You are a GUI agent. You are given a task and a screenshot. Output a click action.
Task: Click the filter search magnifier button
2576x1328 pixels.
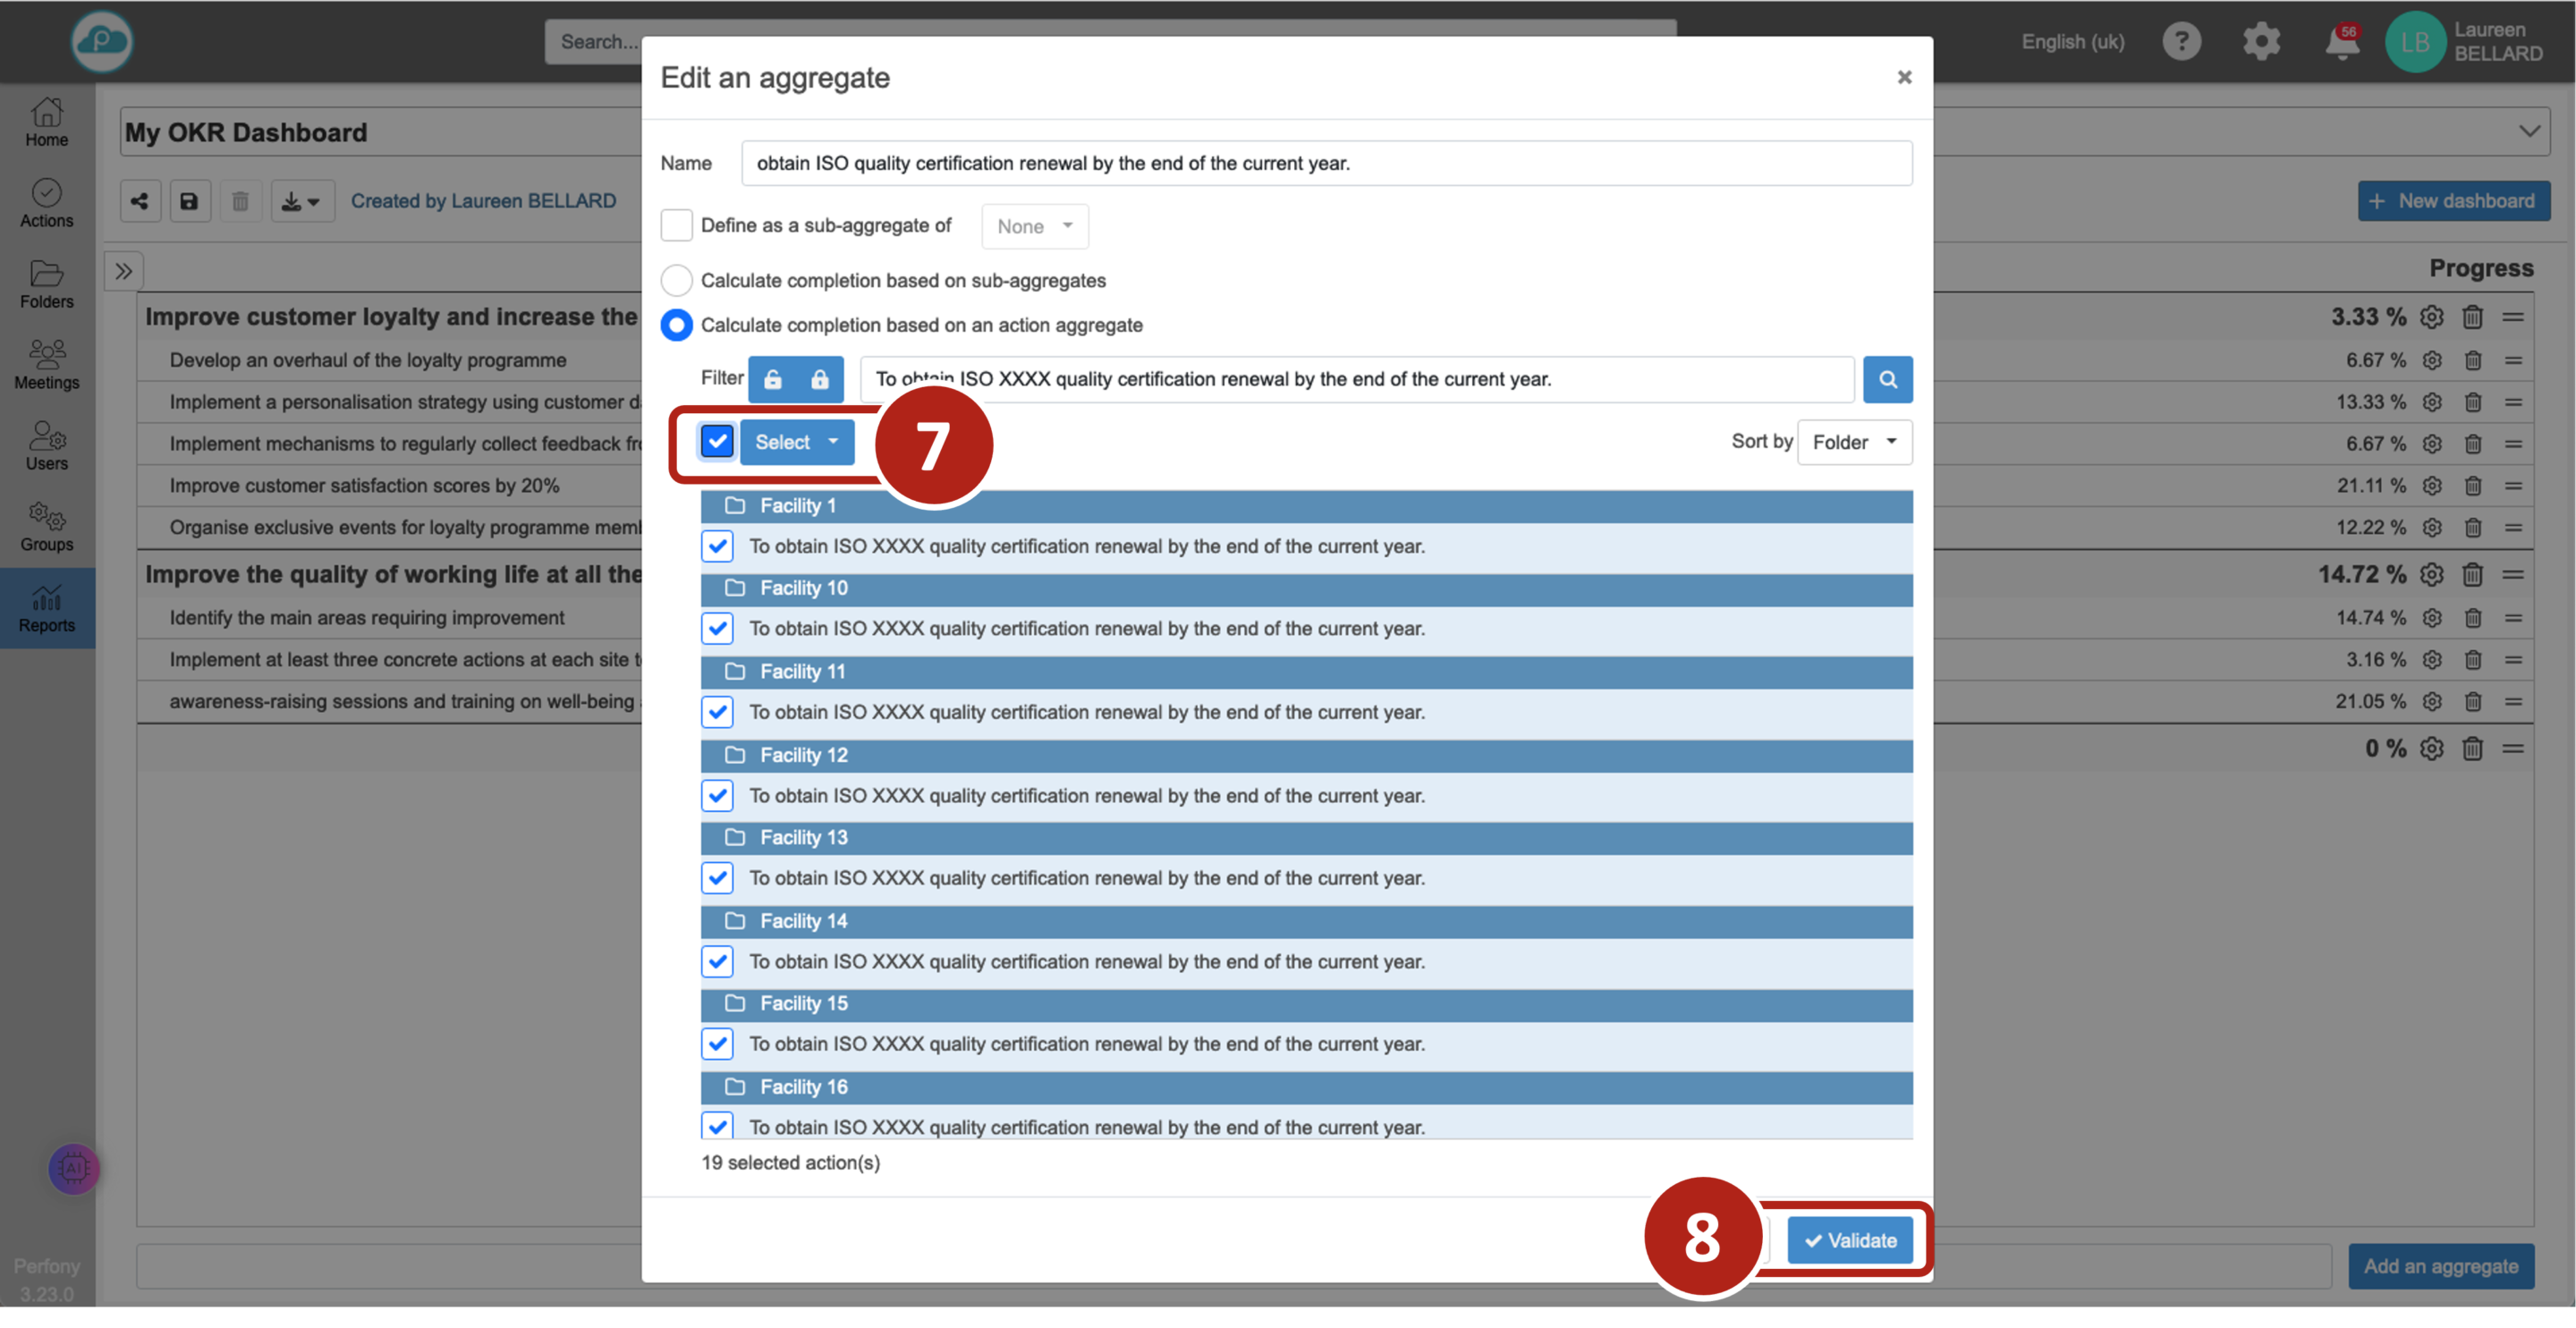point(1887,379)
